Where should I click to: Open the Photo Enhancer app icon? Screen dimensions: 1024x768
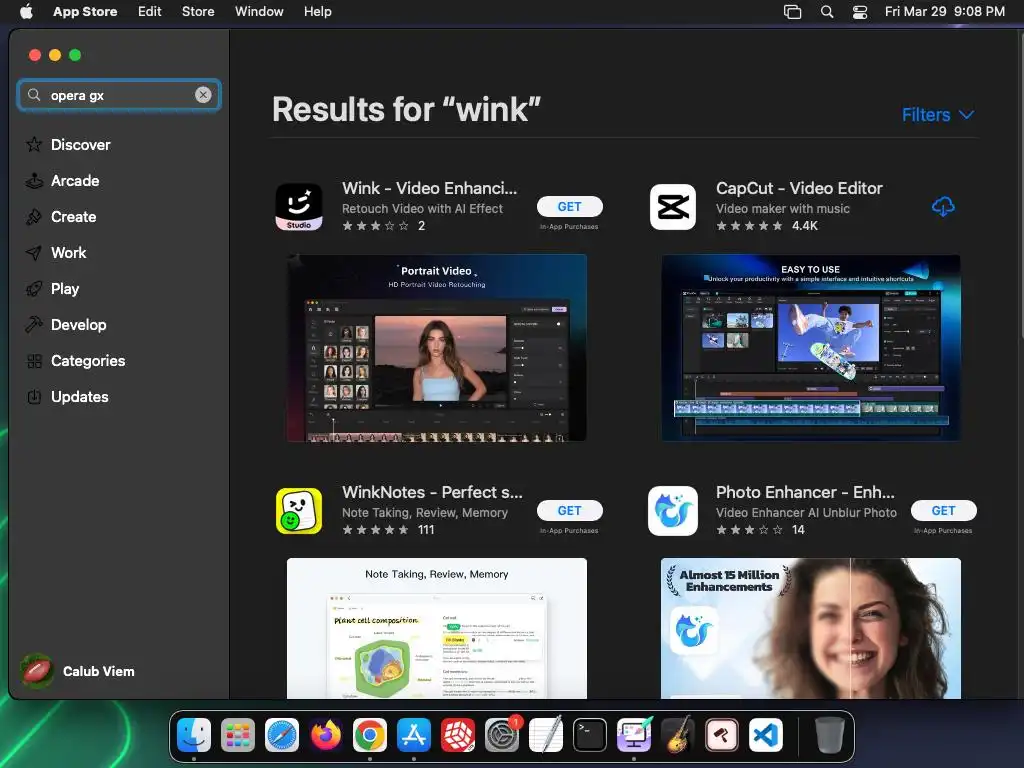click(x=673, y=511)
